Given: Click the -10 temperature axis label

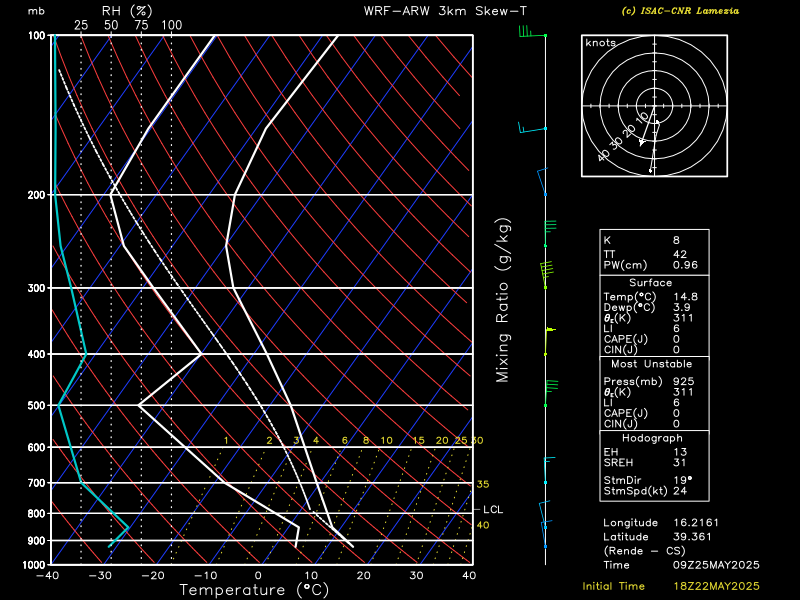Looking at the screenshot, I should click(205, 576).
